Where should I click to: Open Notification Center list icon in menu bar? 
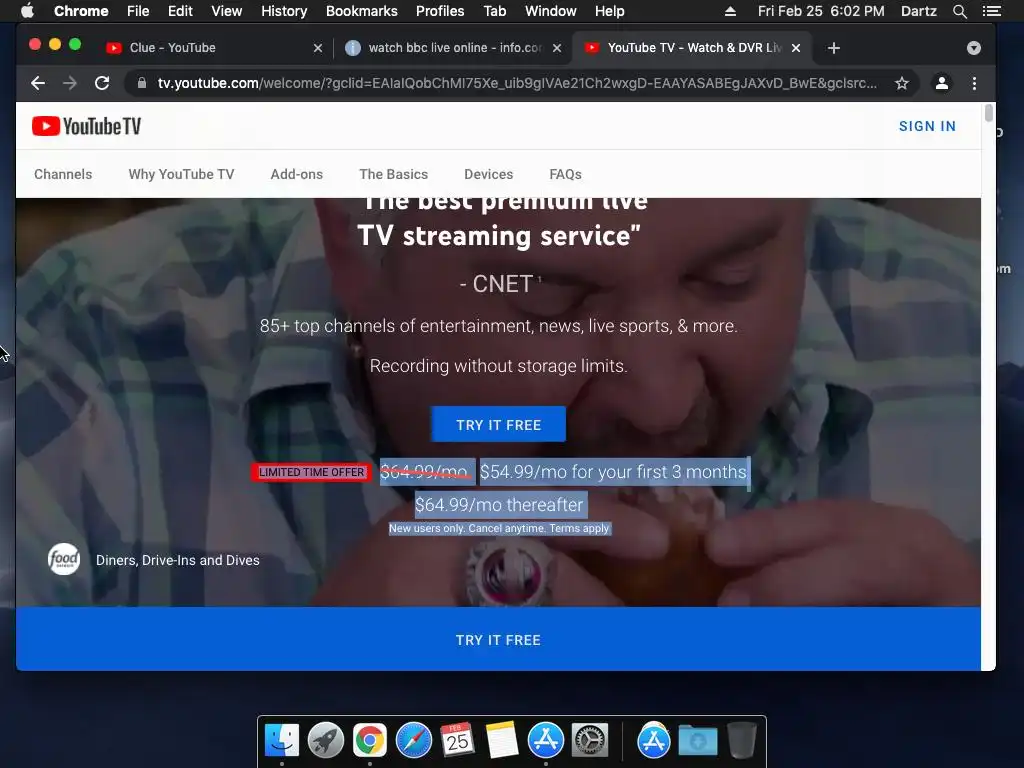[992, 11]
